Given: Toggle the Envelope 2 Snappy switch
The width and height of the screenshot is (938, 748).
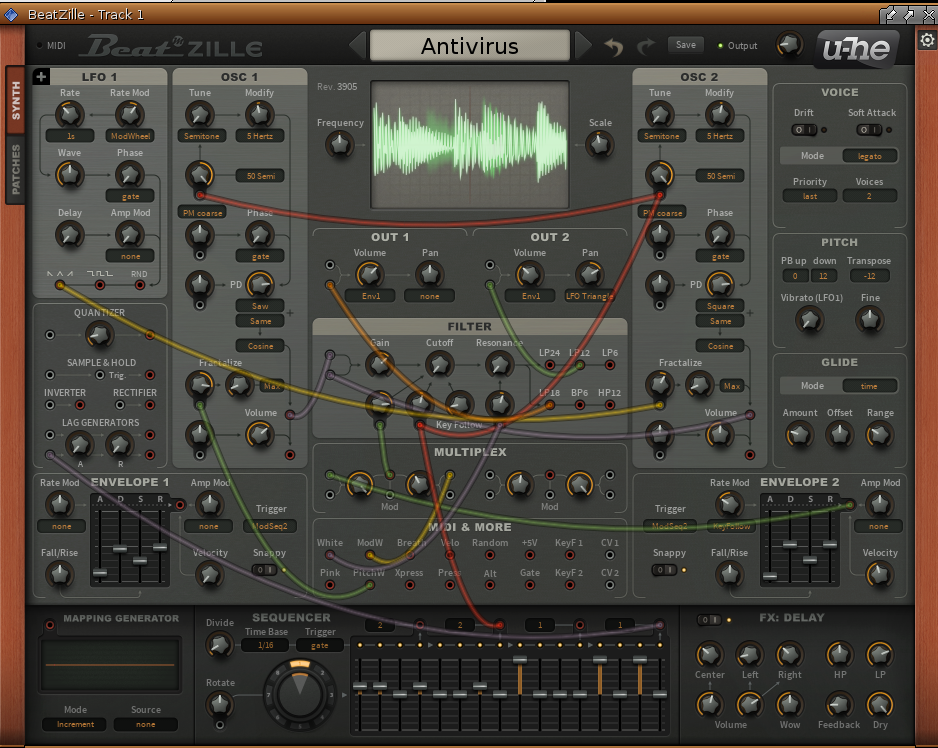Looking at the screenshot, I should 664,570.
